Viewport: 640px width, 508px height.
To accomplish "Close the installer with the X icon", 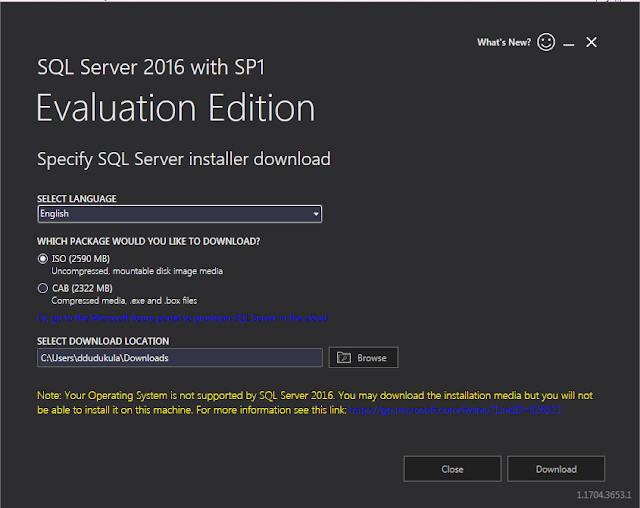I will tap(591, 42).
